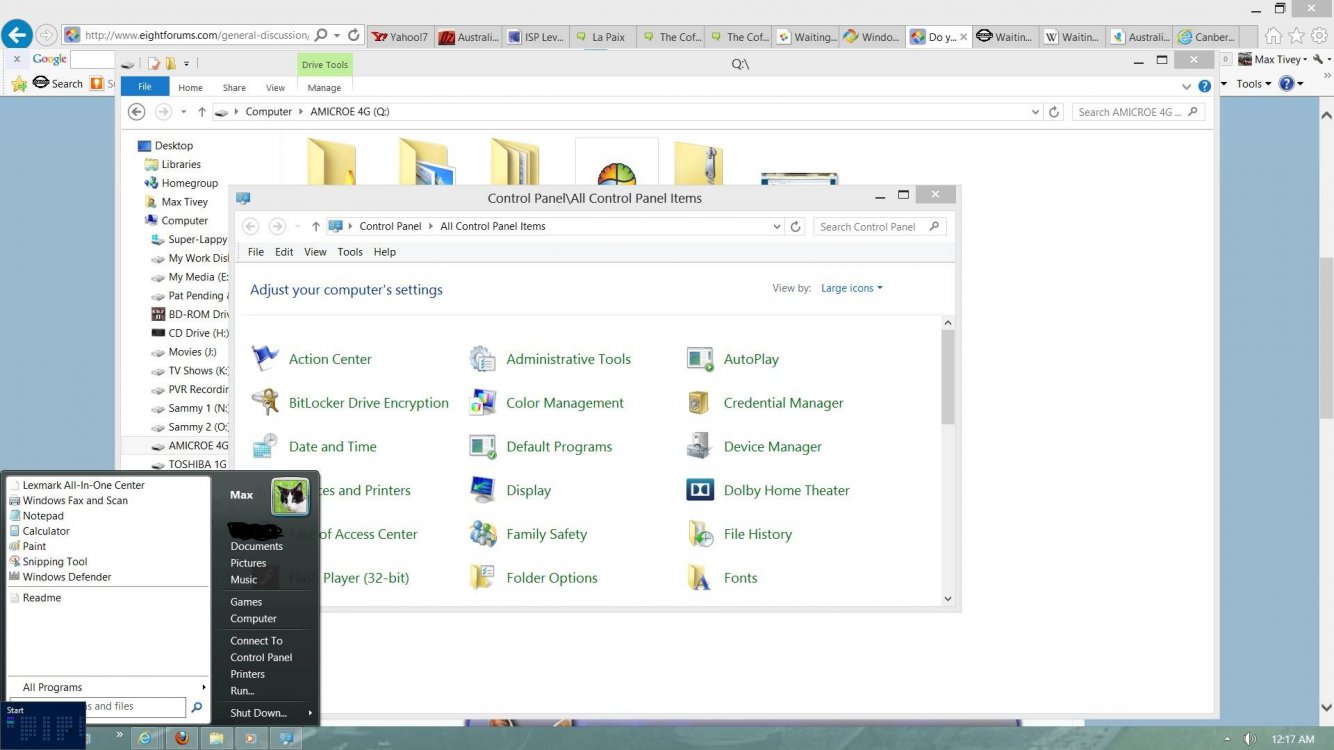The height and width of the screenshot is (750, 1334).
Task: Refresh the Control Panel window
Action: tap(796, 227)
